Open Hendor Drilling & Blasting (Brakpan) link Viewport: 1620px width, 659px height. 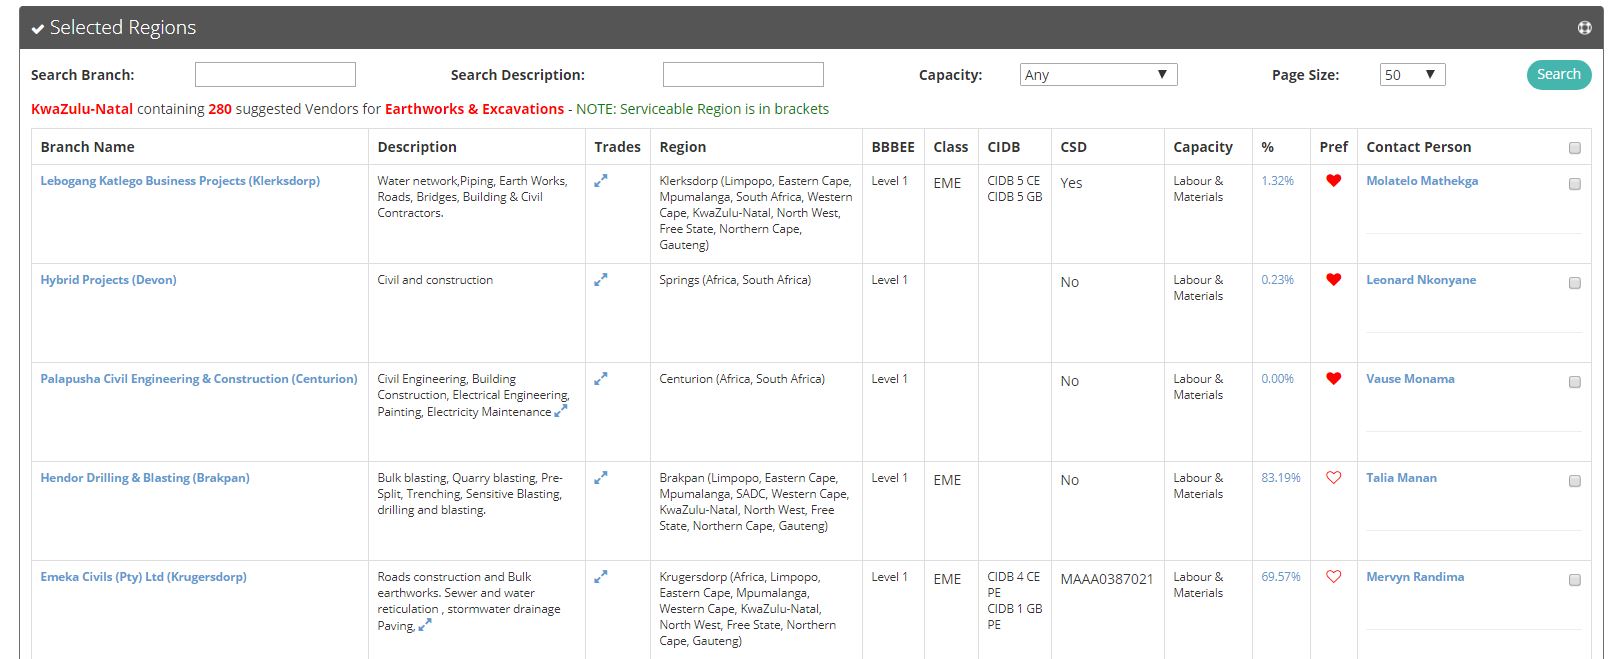(x=145, y=478)
